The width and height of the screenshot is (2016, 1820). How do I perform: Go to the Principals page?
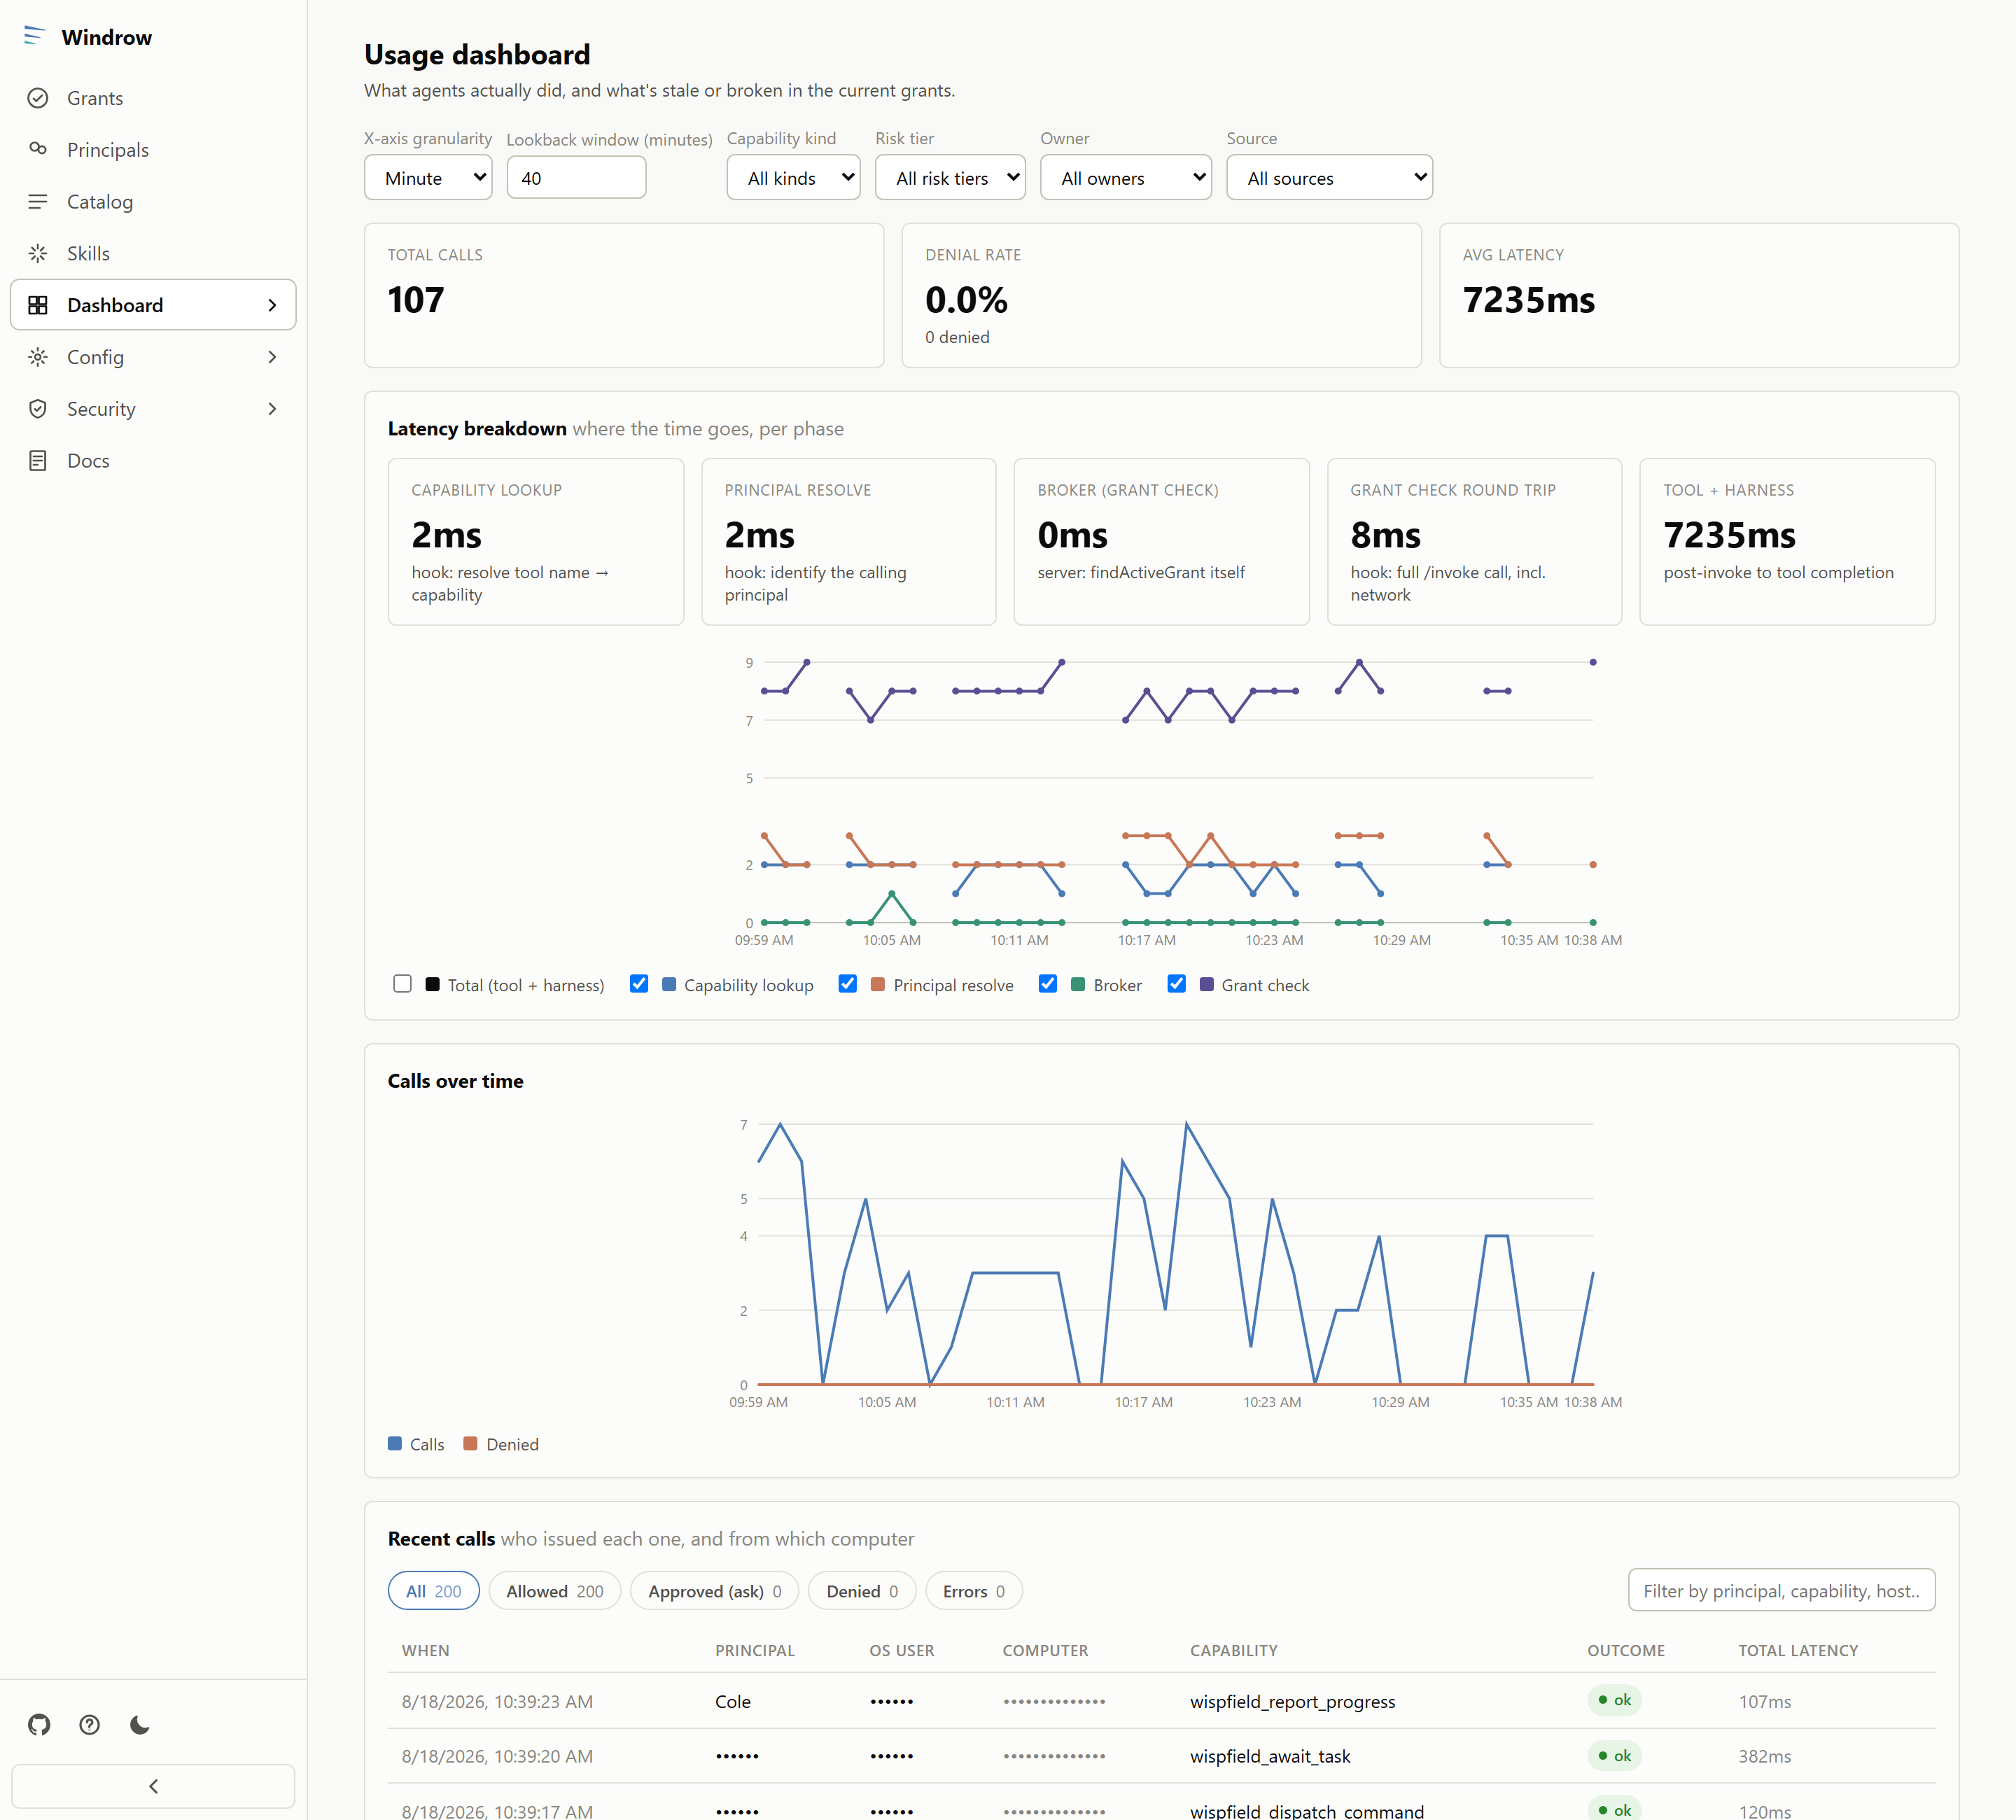[x=153, y=149]
